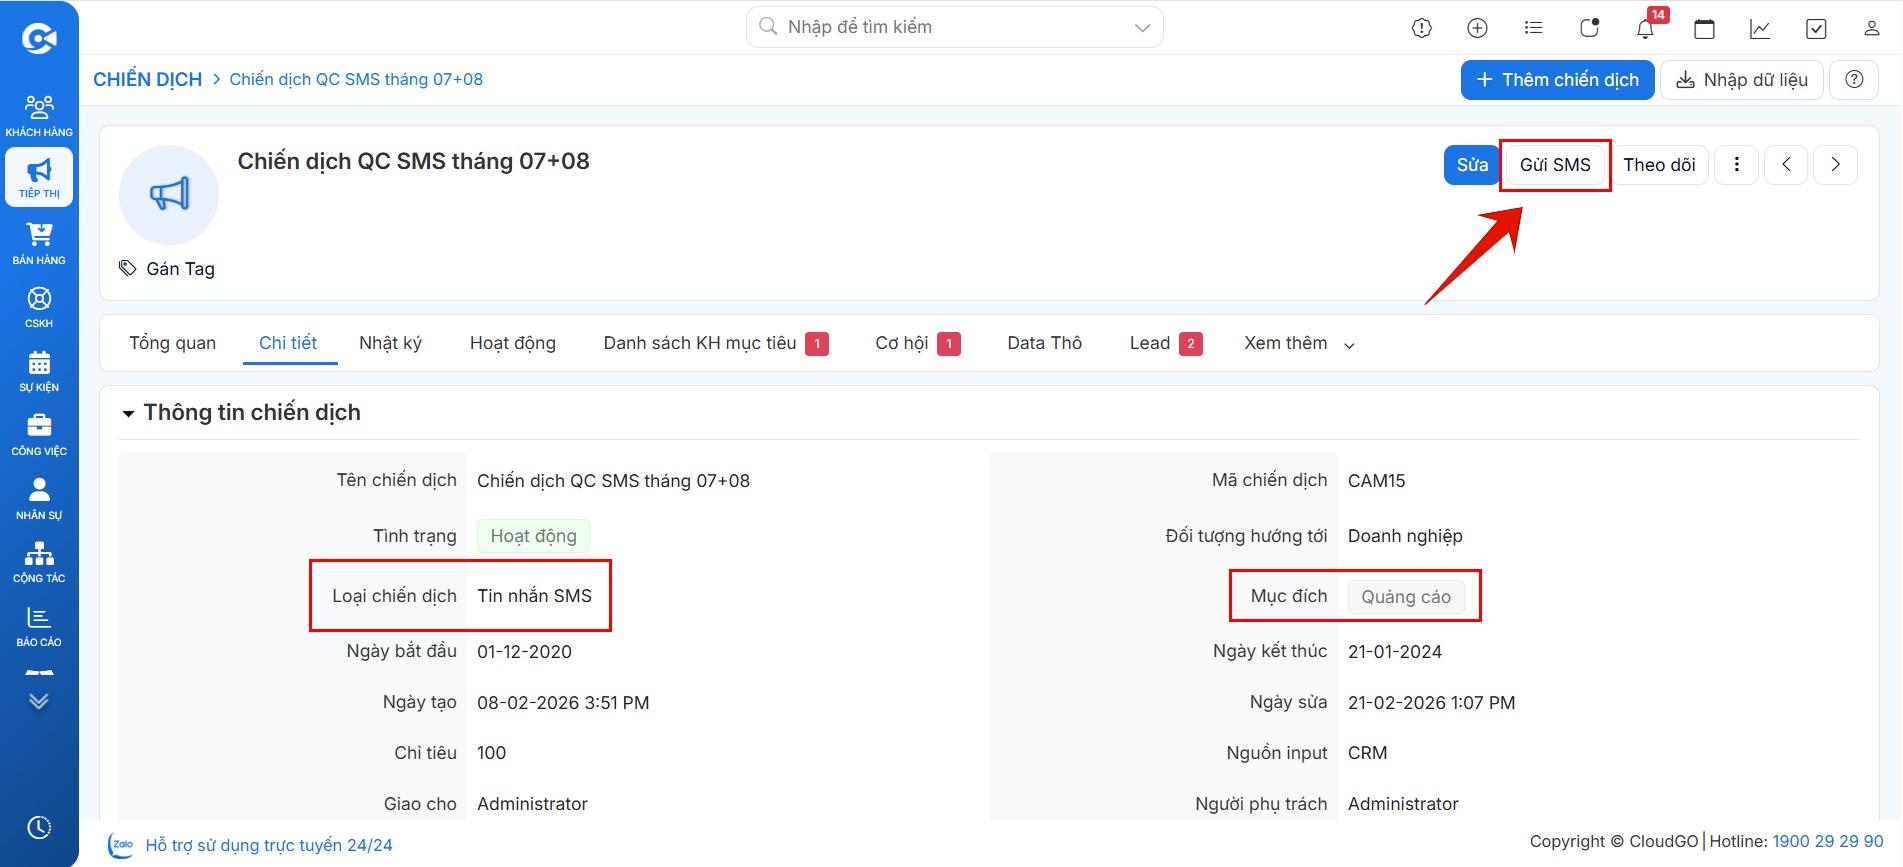Open the user profile icon
1903x867 pixels.
(1871, 28)
